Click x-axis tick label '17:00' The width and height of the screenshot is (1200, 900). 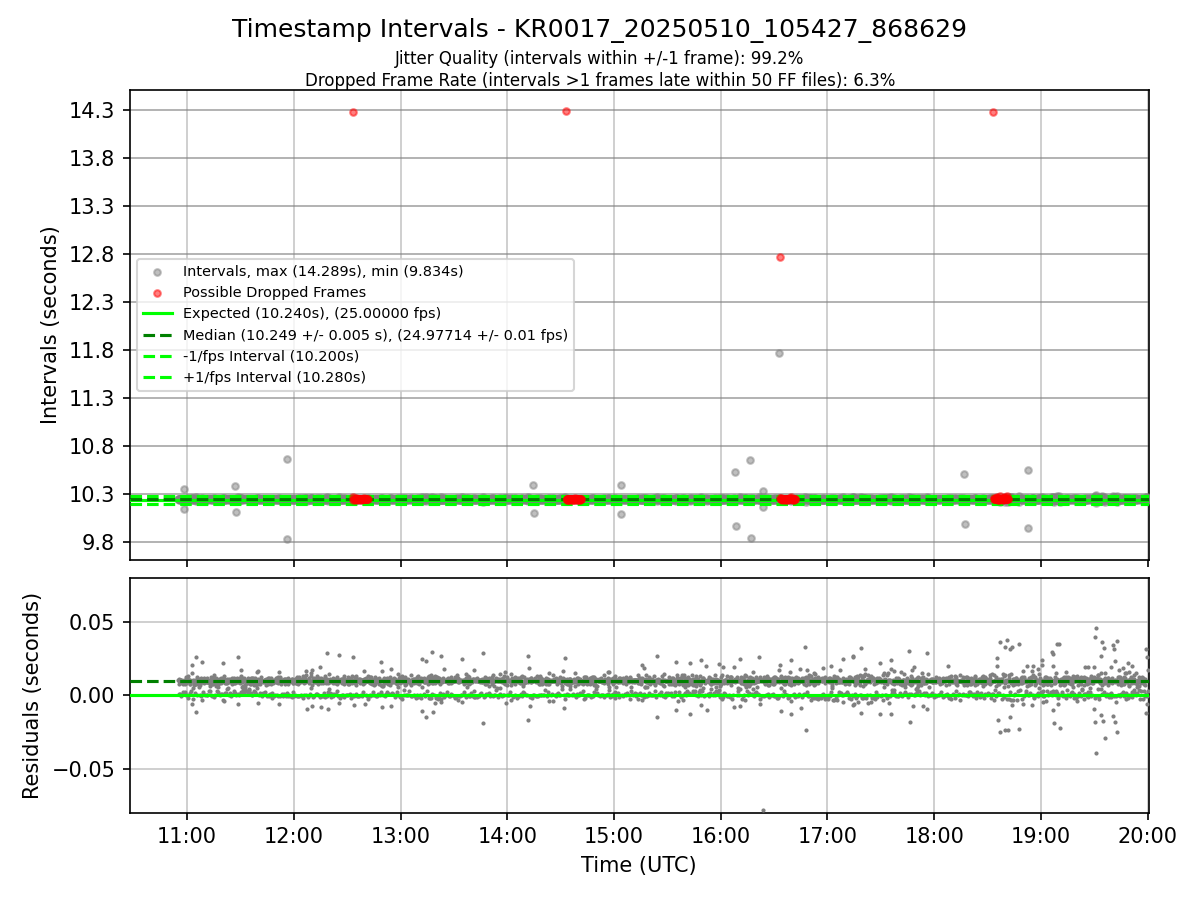(x=827, y=836)
